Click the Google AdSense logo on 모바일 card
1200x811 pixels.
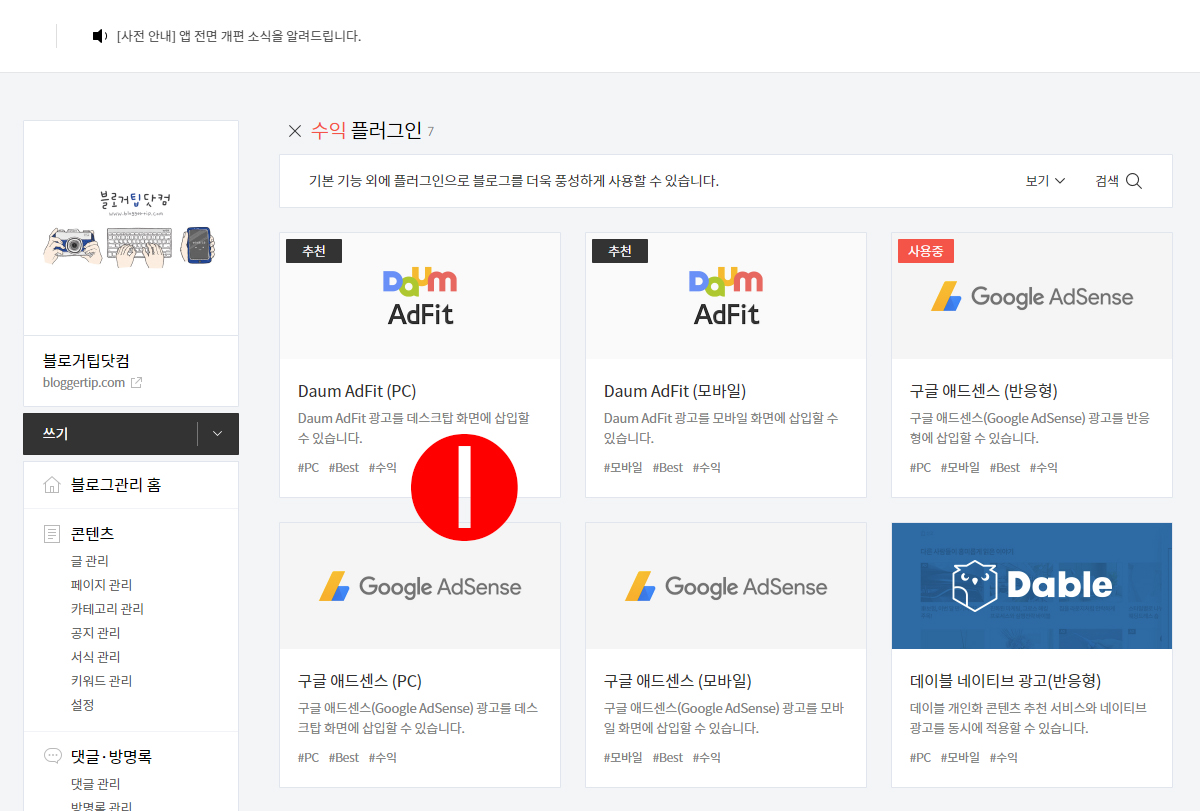726,587
